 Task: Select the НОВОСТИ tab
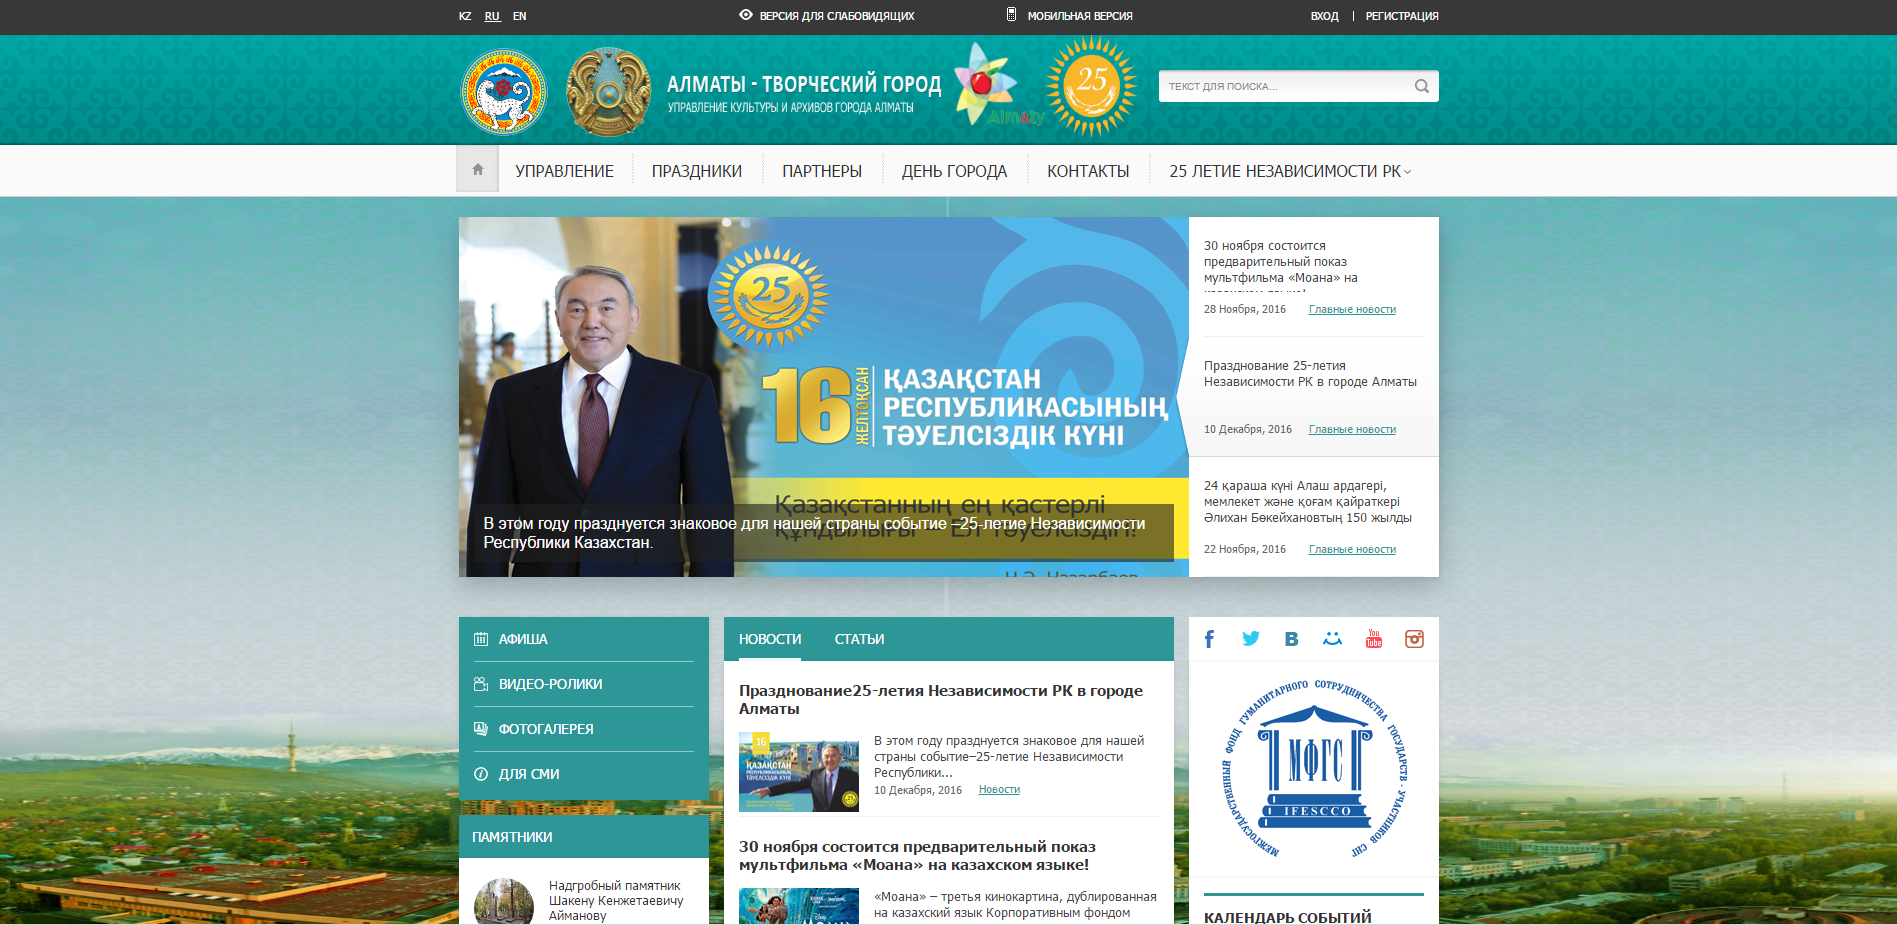click(x=770, y=639)
